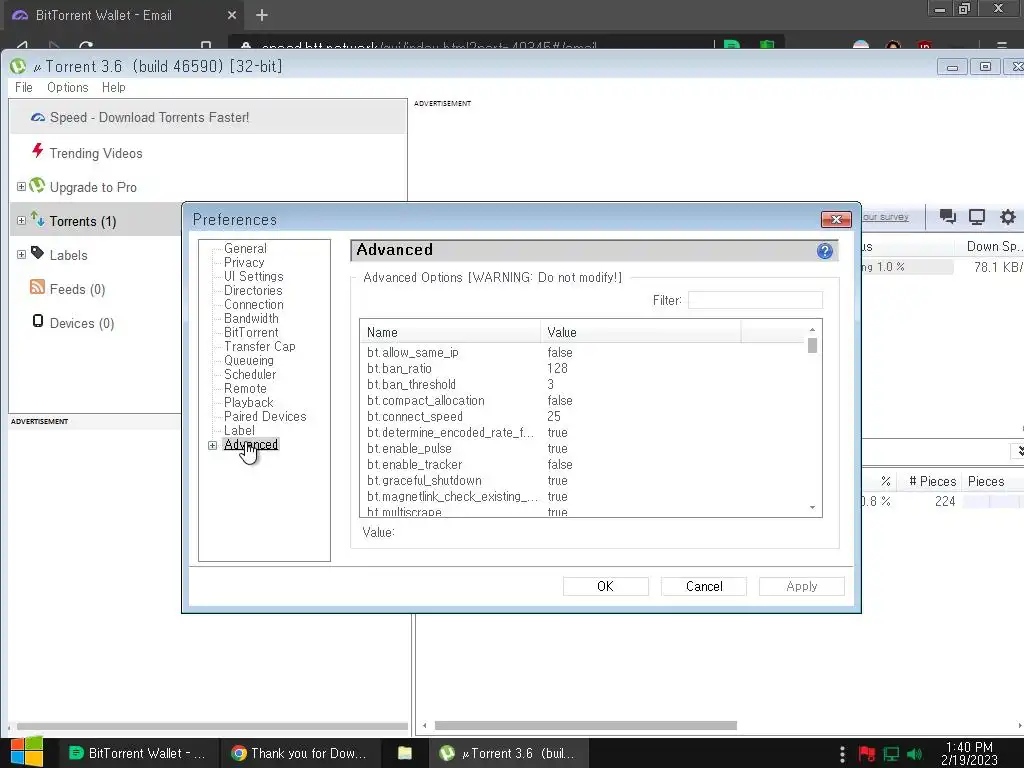The width and height of the screenshot is (1024, 768).
Task: Expand the Labels sidebar node
Action: [22, 255]
